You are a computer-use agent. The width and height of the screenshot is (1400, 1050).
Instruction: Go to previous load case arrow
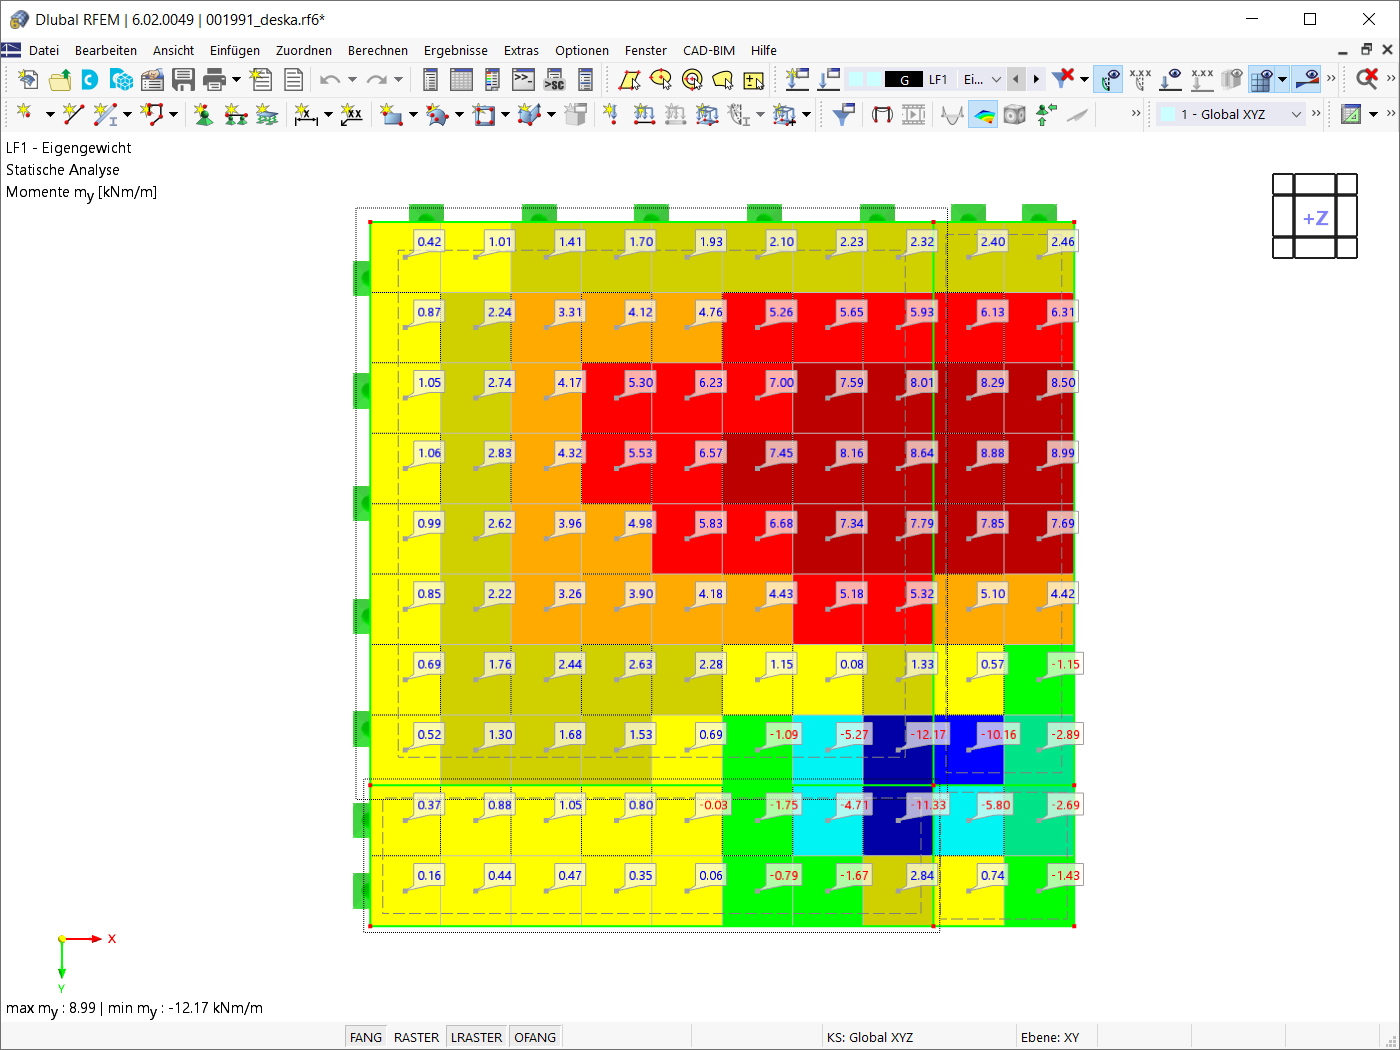1016,79
